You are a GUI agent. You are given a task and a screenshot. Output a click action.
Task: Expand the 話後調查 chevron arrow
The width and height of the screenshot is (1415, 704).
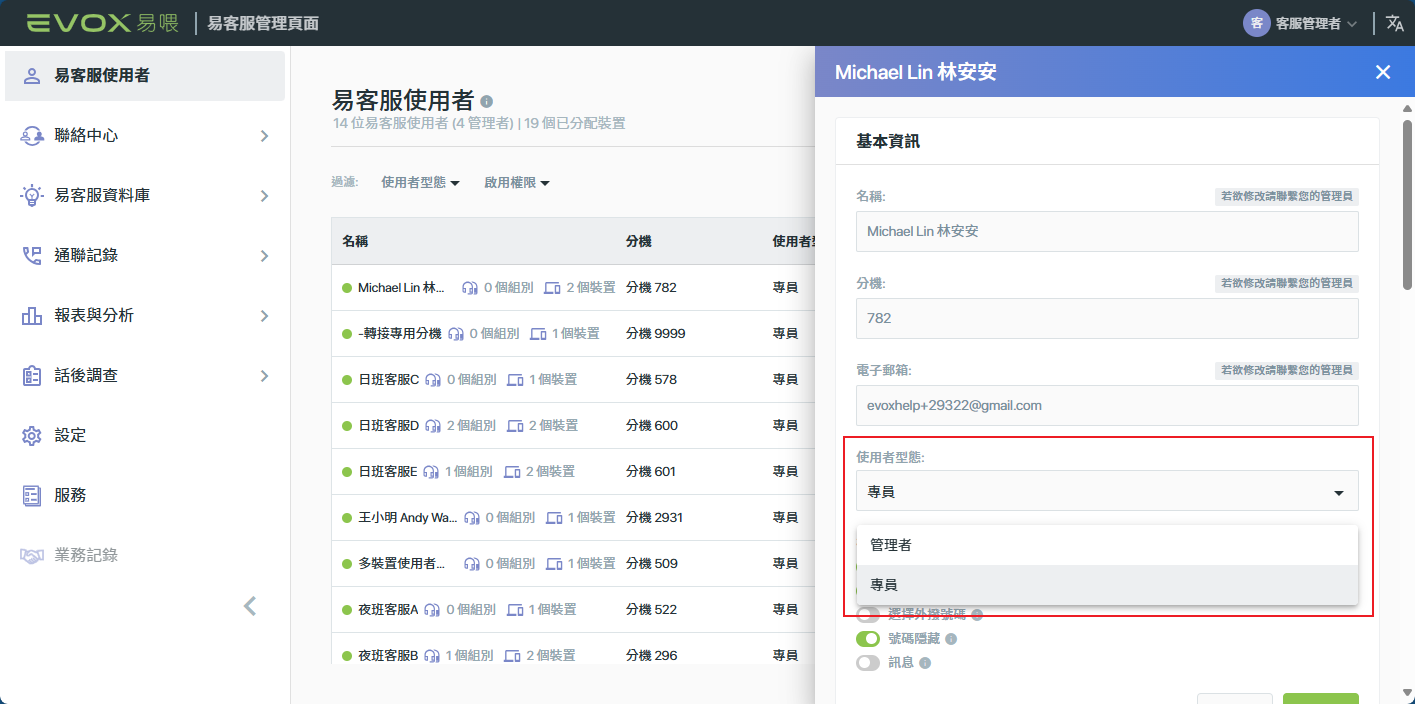click(x=264, y=376)
